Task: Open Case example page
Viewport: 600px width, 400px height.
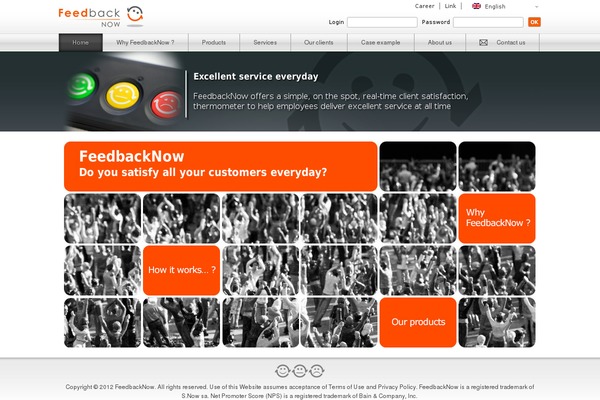Action: (x=381, y=42)
